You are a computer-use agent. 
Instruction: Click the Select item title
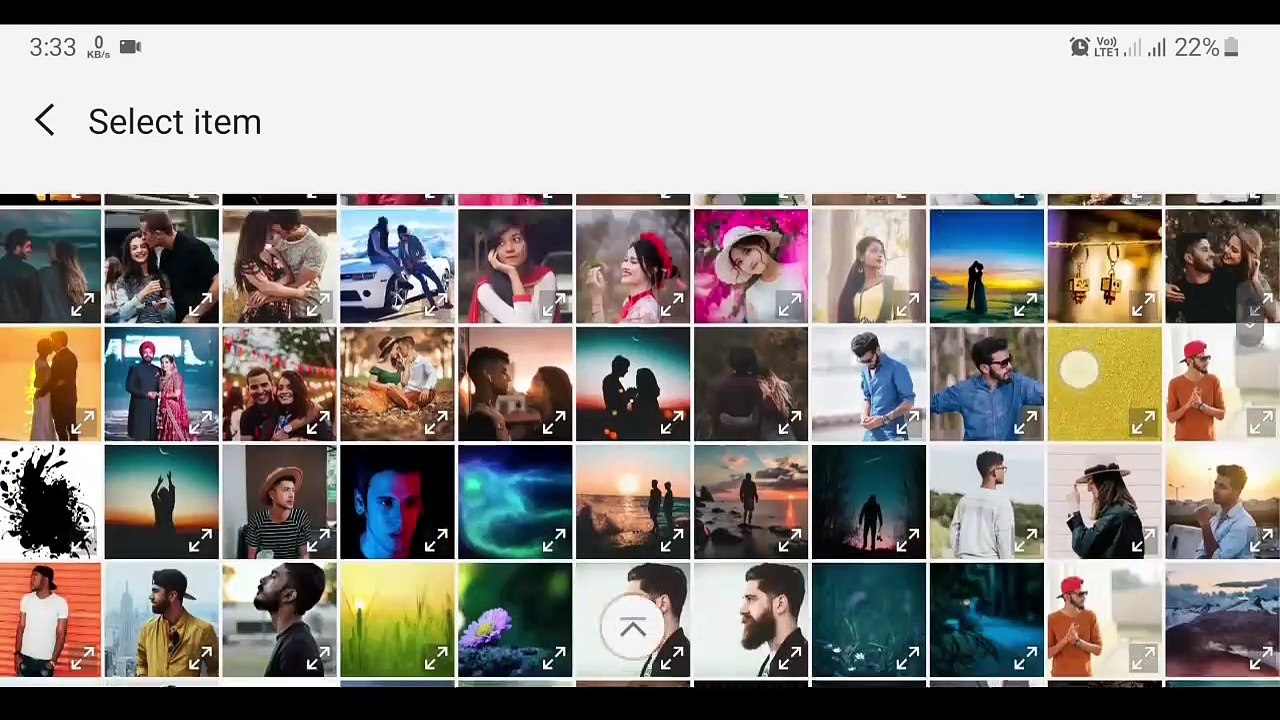pos(175,121)
